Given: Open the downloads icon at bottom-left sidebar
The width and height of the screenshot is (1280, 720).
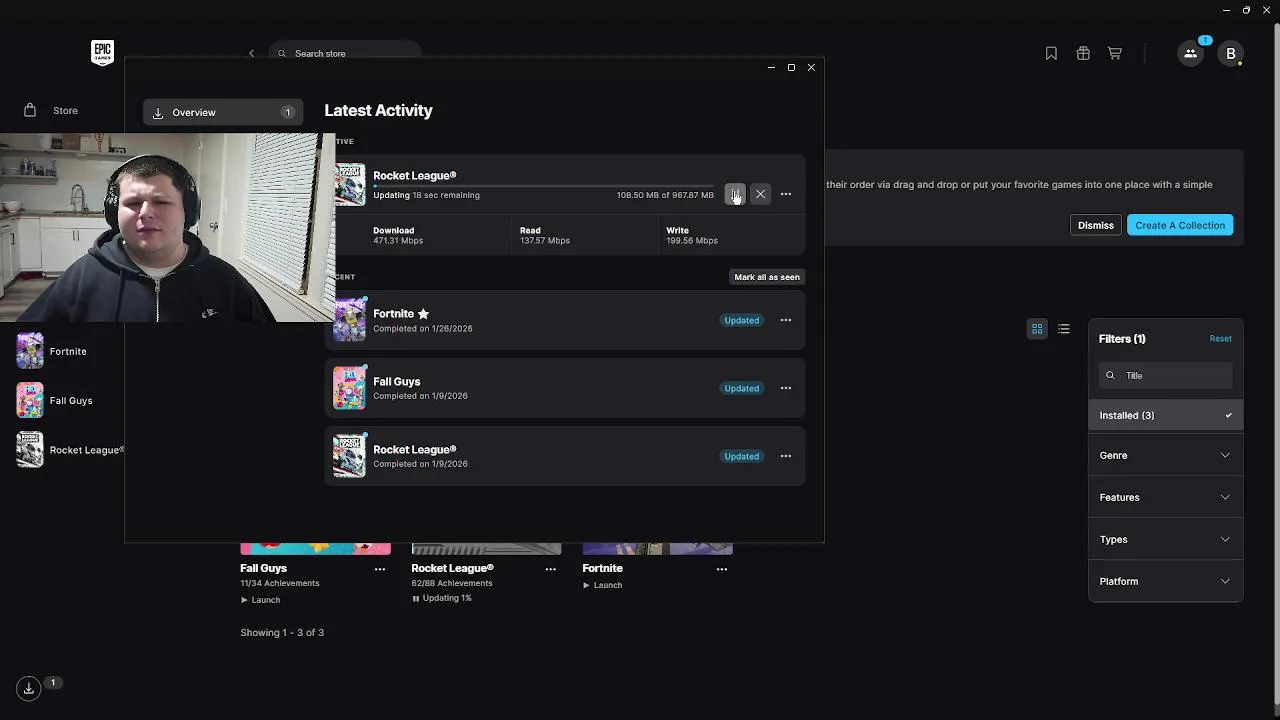Looking at the screenshot, I should coord(29,687).
